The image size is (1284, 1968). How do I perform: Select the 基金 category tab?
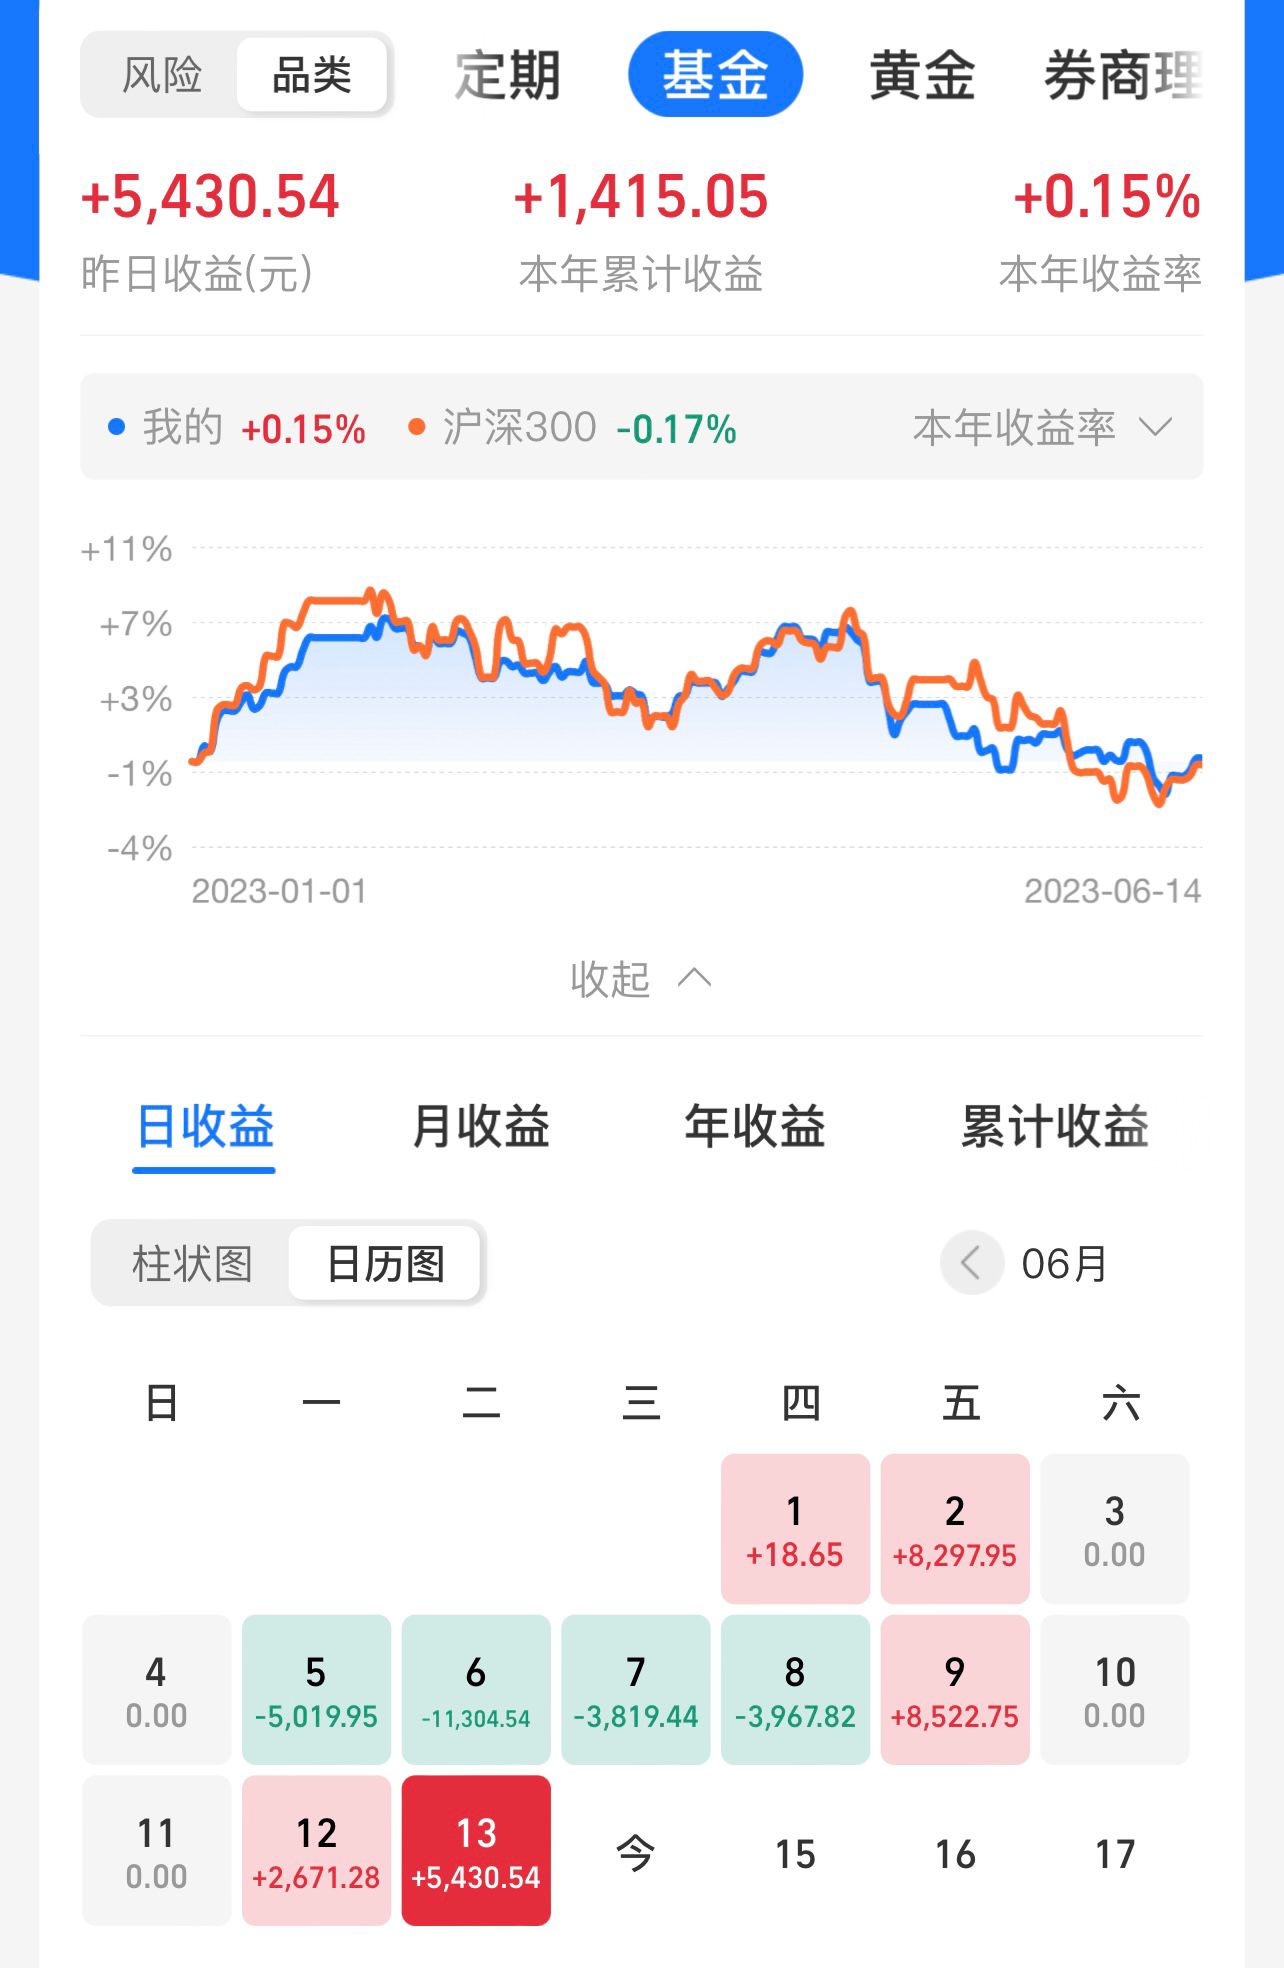[715, 75]
